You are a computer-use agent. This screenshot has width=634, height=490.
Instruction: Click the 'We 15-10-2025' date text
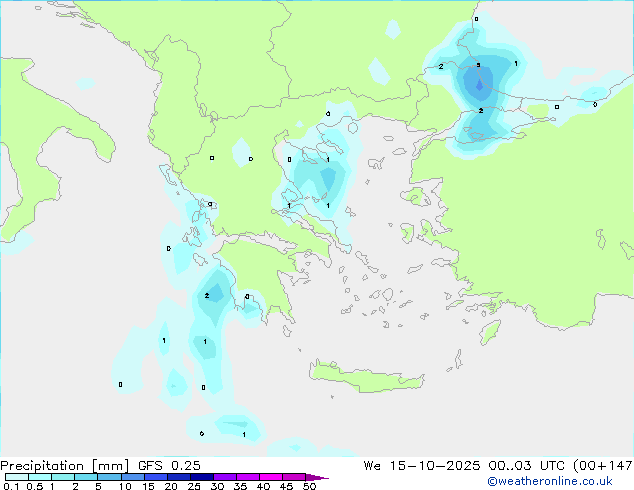(422, 466)
